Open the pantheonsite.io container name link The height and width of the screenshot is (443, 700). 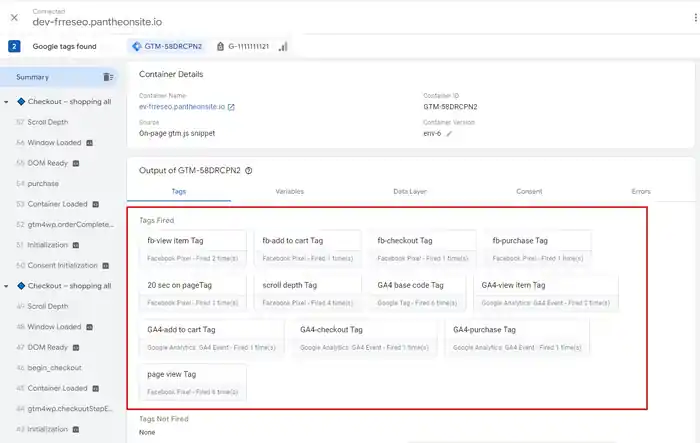(x=182, y=107)
